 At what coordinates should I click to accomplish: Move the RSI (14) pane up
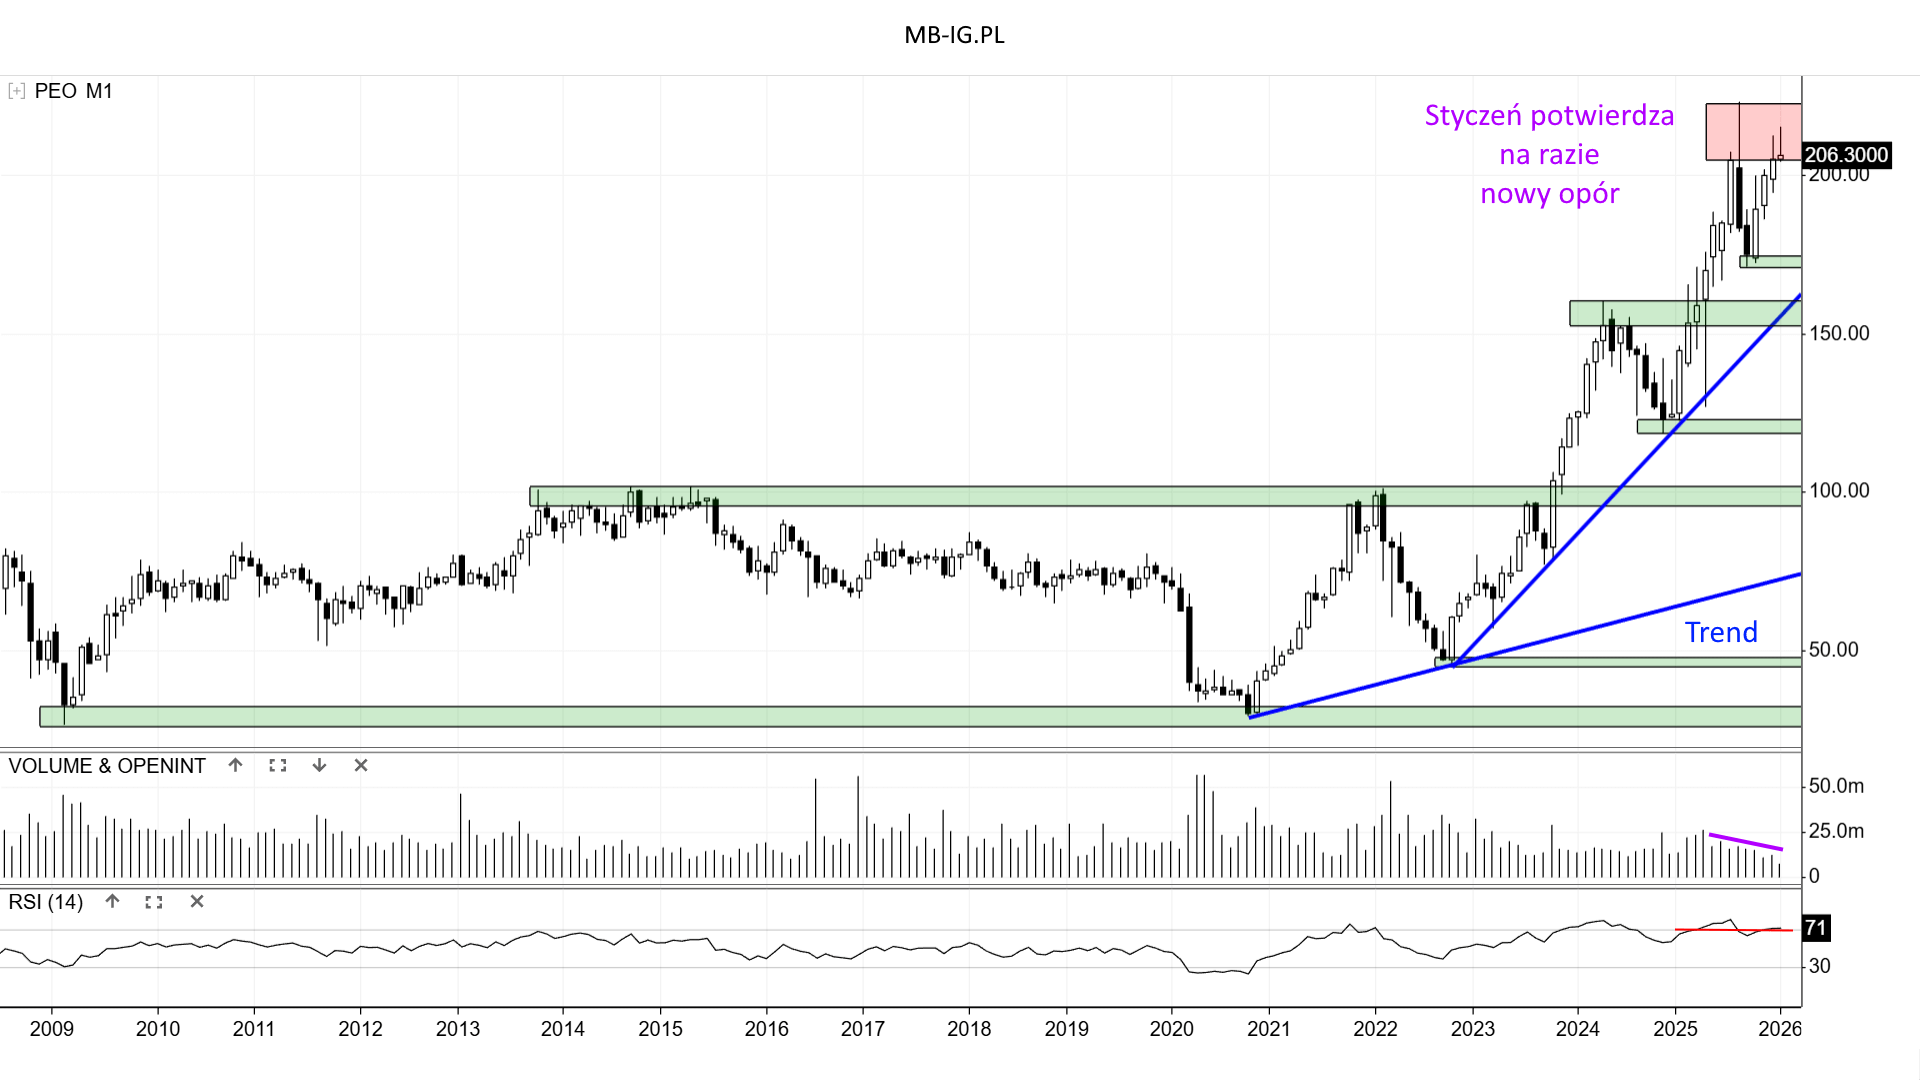113,901
